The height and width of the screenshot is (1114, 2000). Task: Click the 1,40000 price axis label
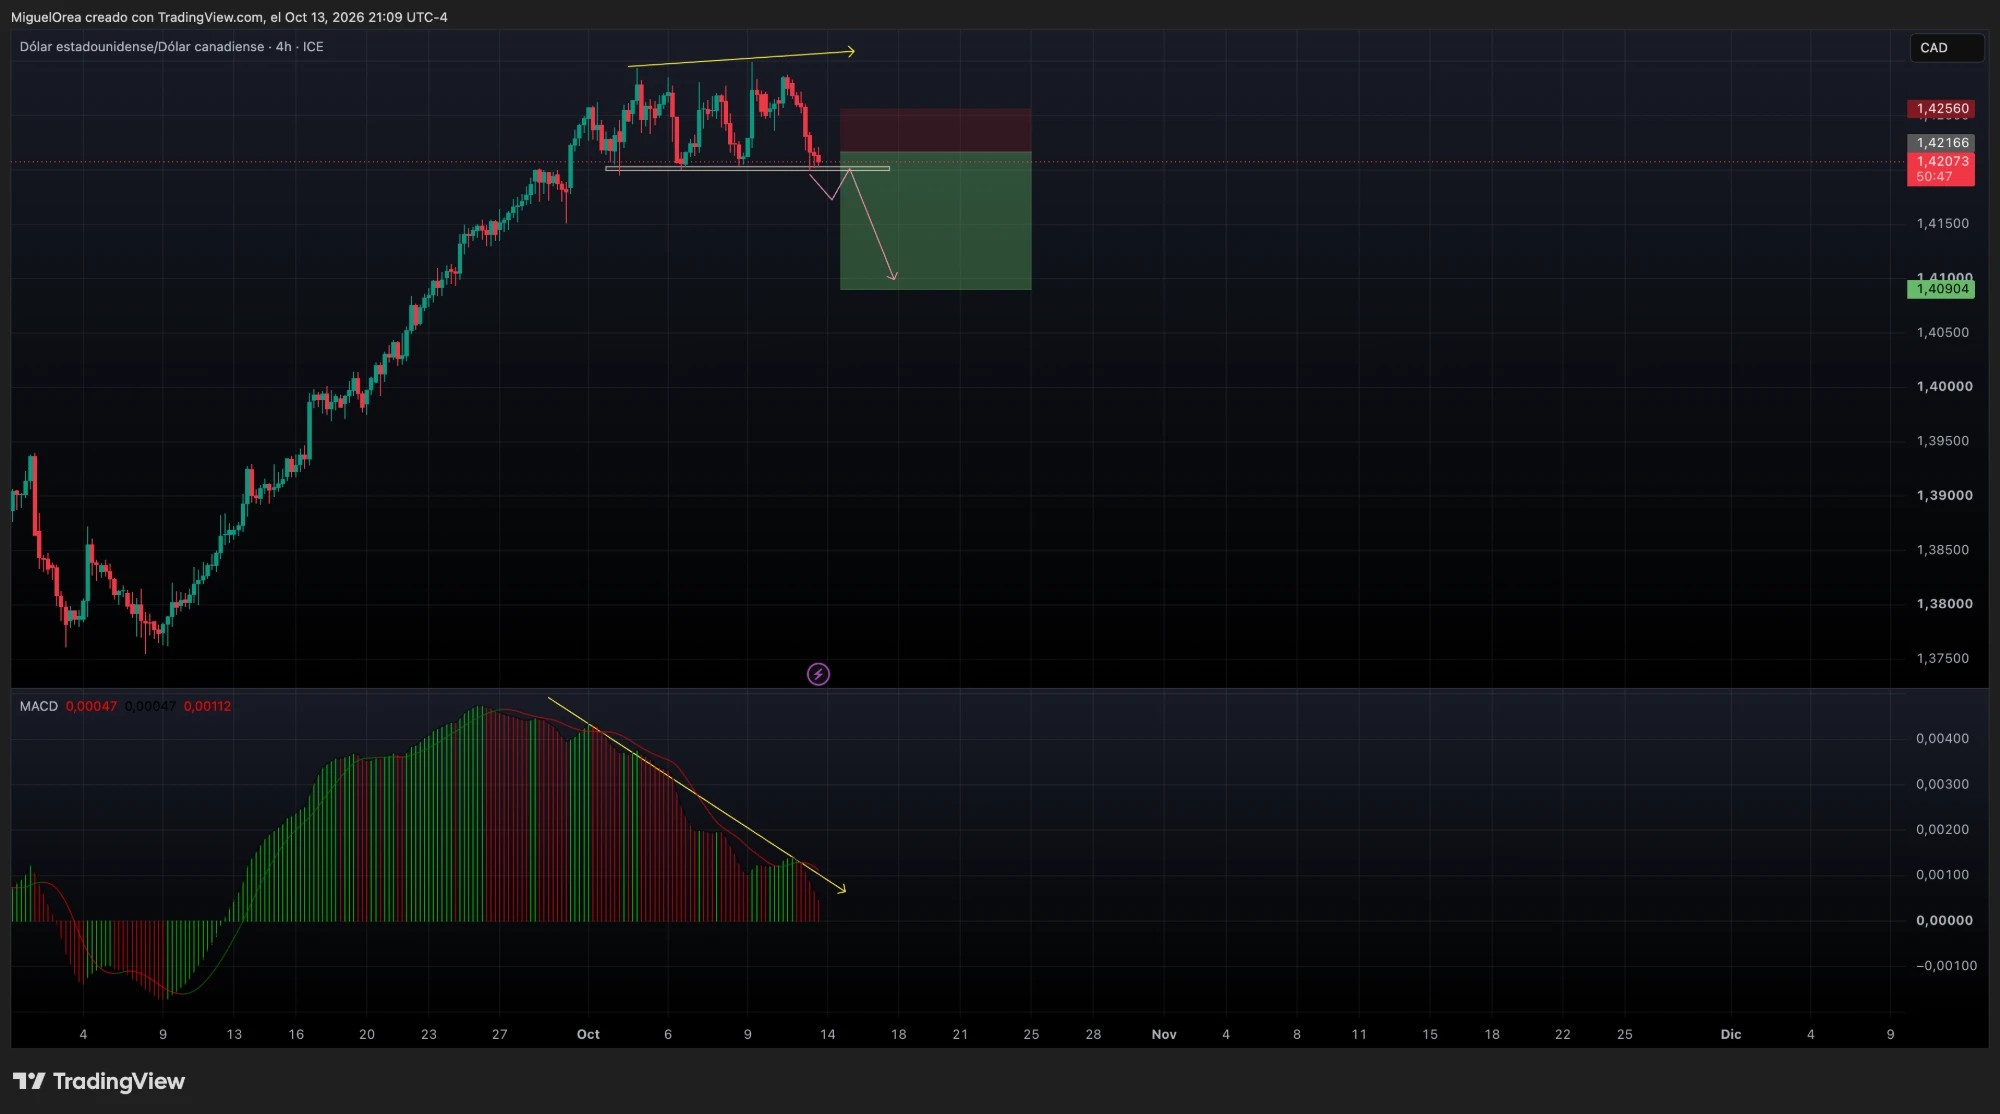click(1944, 386)
